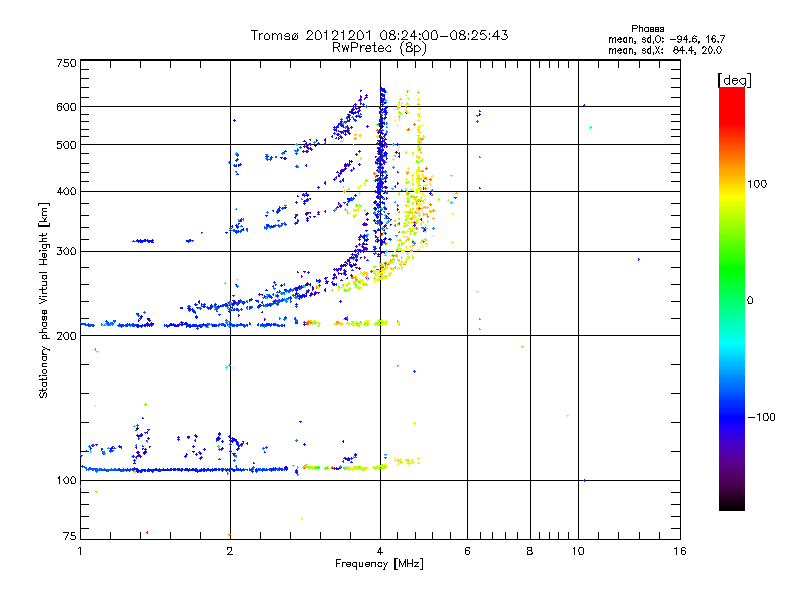Screen dimensions: 800x600
Task: Click the 16 MHz frequency tick label
Action: [680, 551]
